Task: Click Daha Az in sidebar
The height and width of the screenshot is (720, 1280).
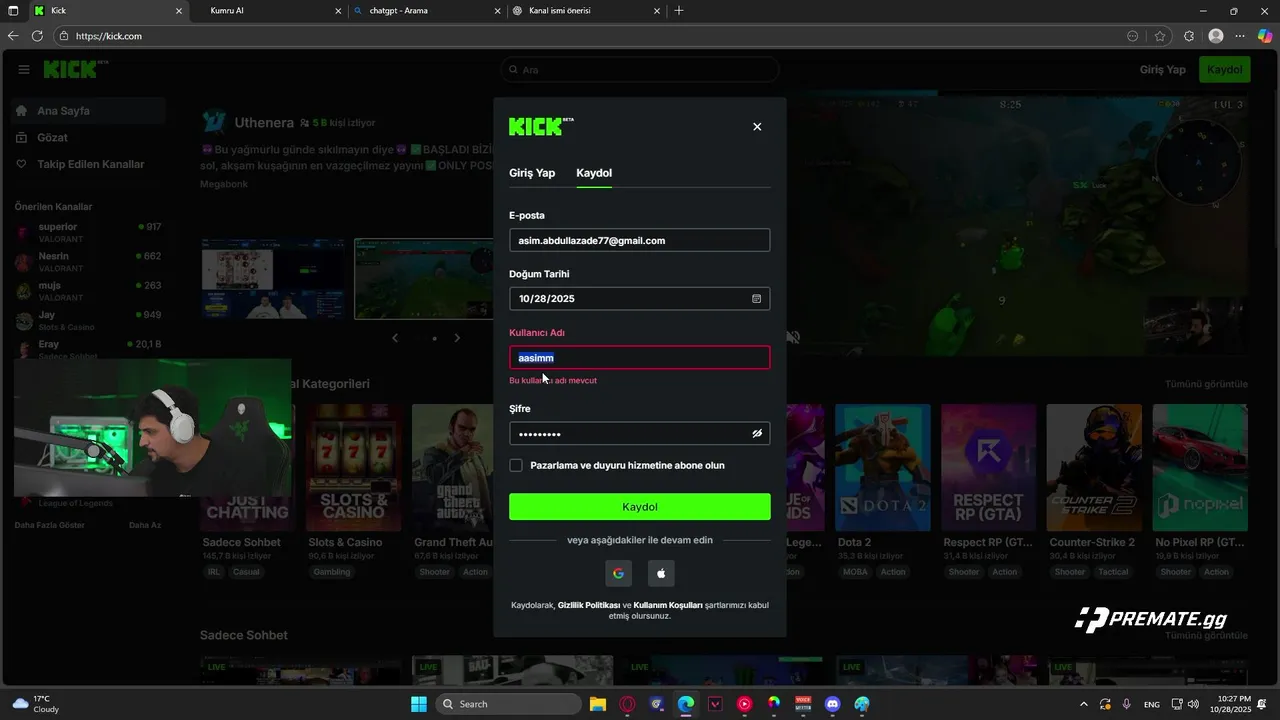Action: (145, 525)
